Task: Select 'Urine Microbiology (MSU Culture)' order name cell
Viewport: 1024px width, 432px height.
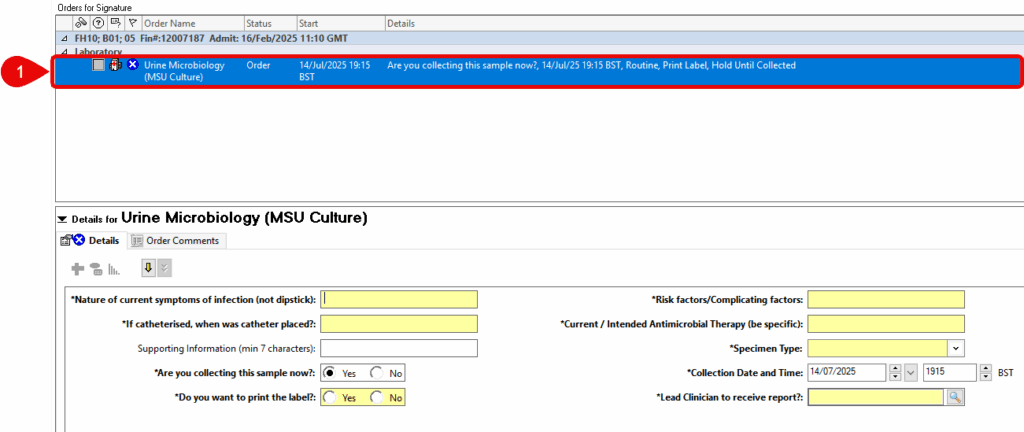Action: (184, 71)
